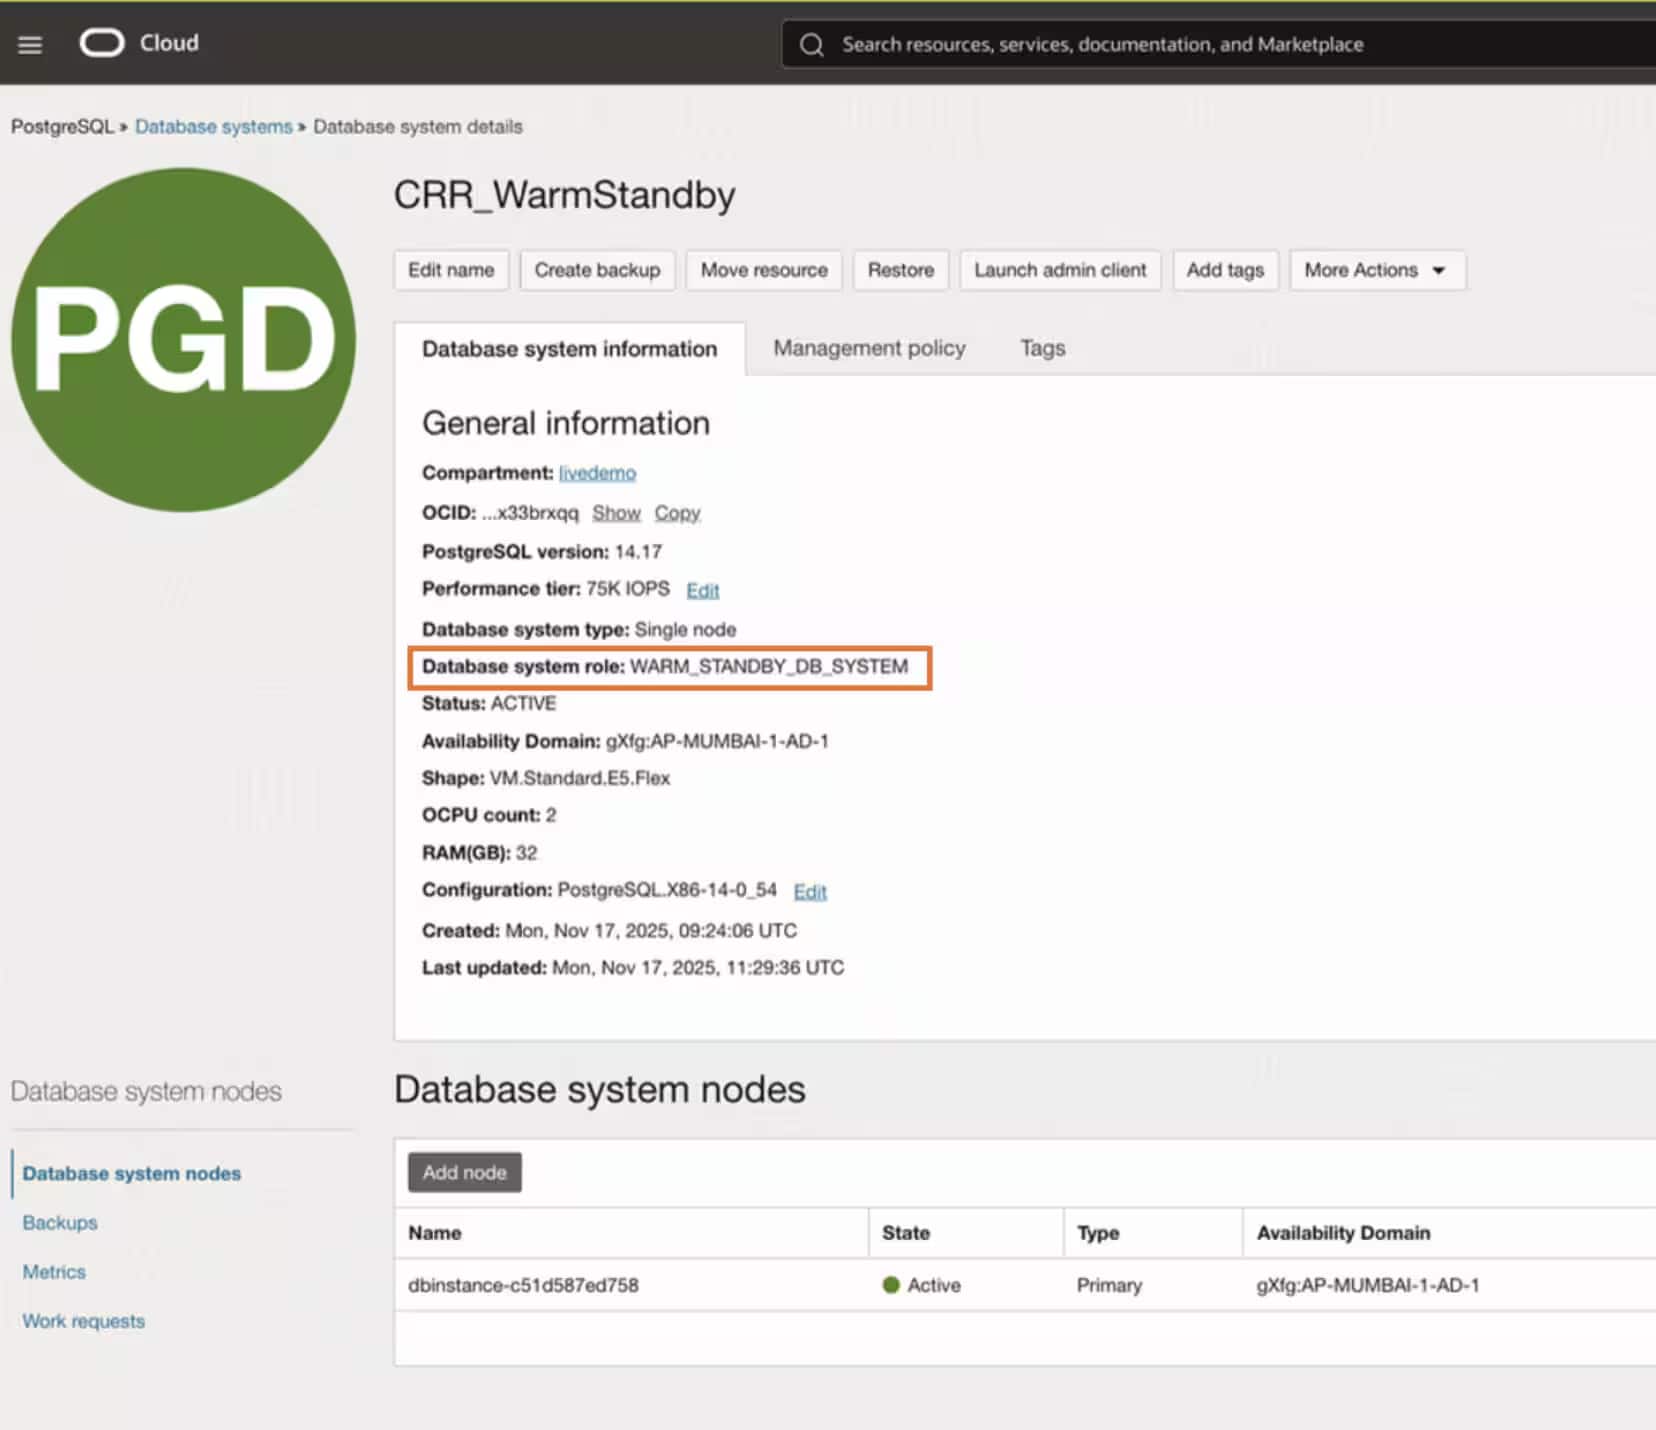Go to Database systems breadcrumb
1656x1430 pixels.
tap(214, 127)
